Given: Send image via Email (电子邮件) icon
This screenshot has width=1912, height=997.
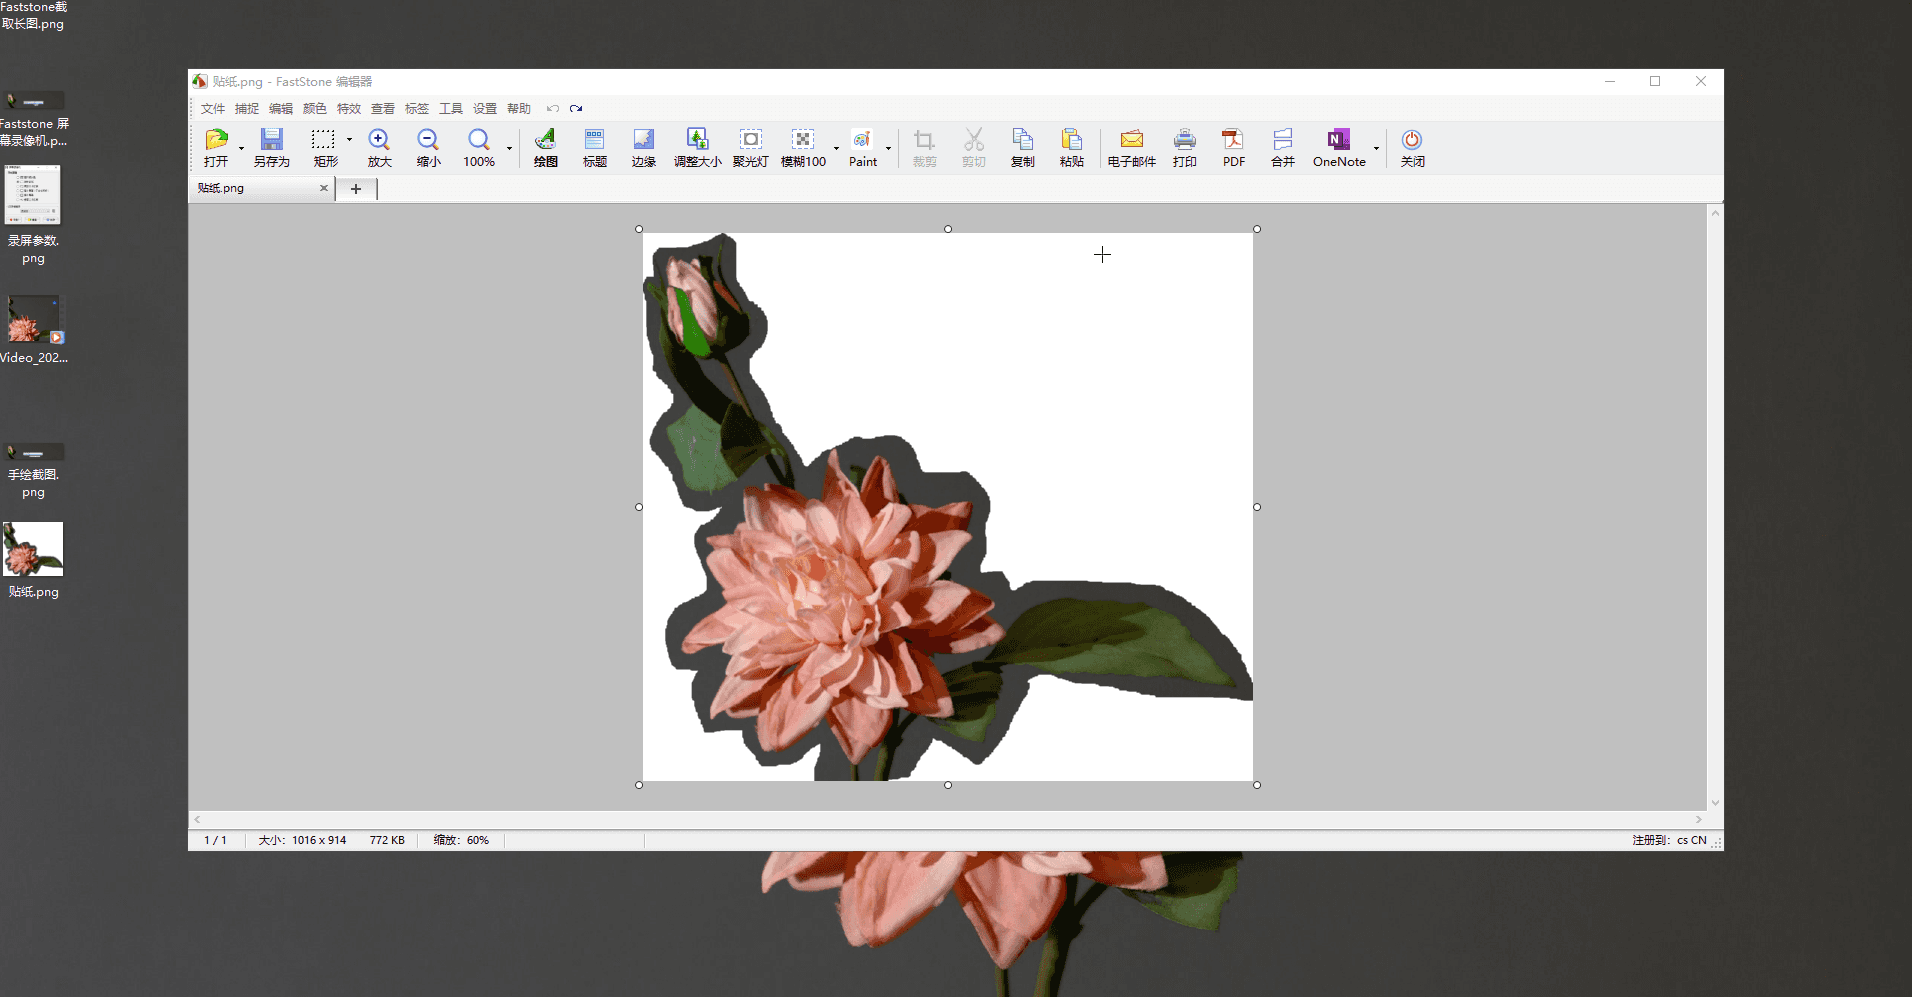Looking at the screenshot, I should [1131, 147].
